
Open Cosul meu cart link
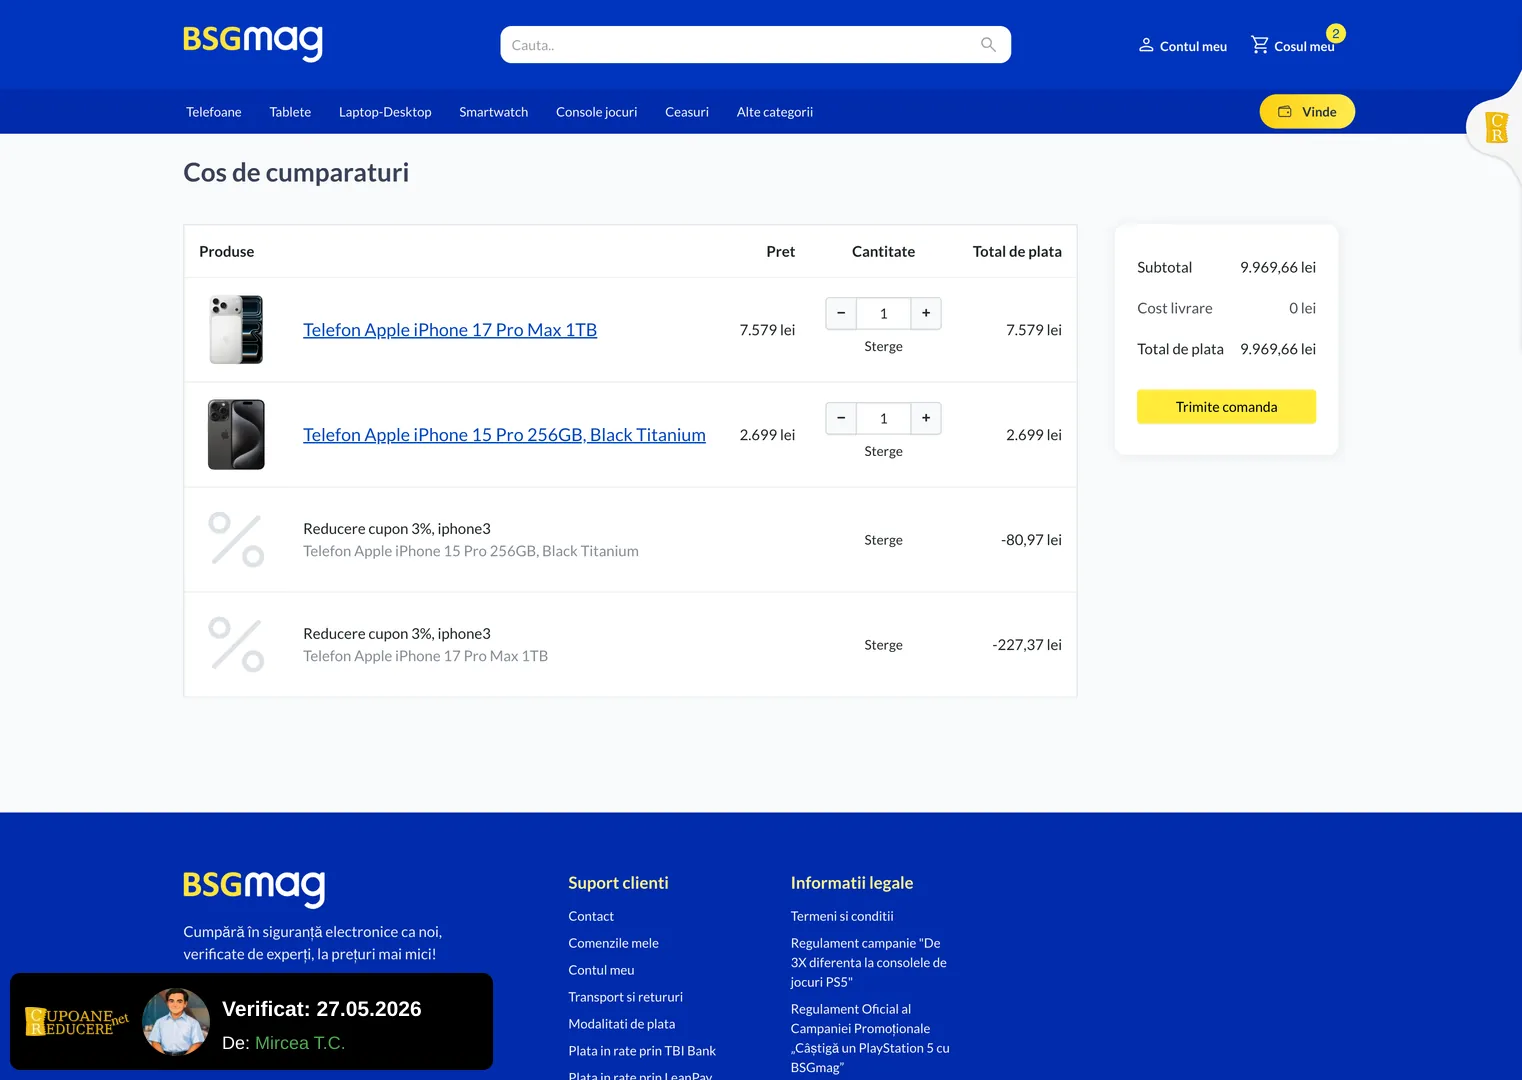click(x=1304, y=46)
